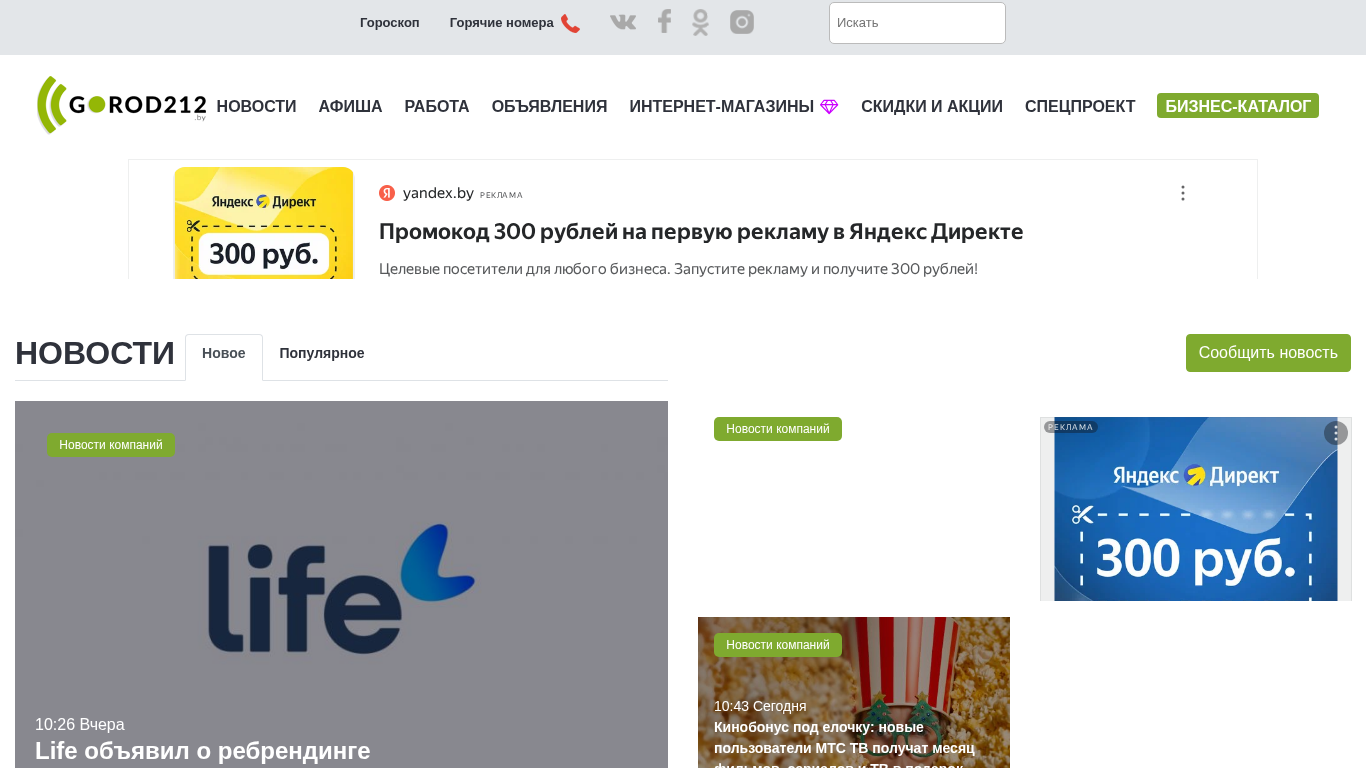Click Новости компаний tag on the МТС ТВ article

click(778, 645)
